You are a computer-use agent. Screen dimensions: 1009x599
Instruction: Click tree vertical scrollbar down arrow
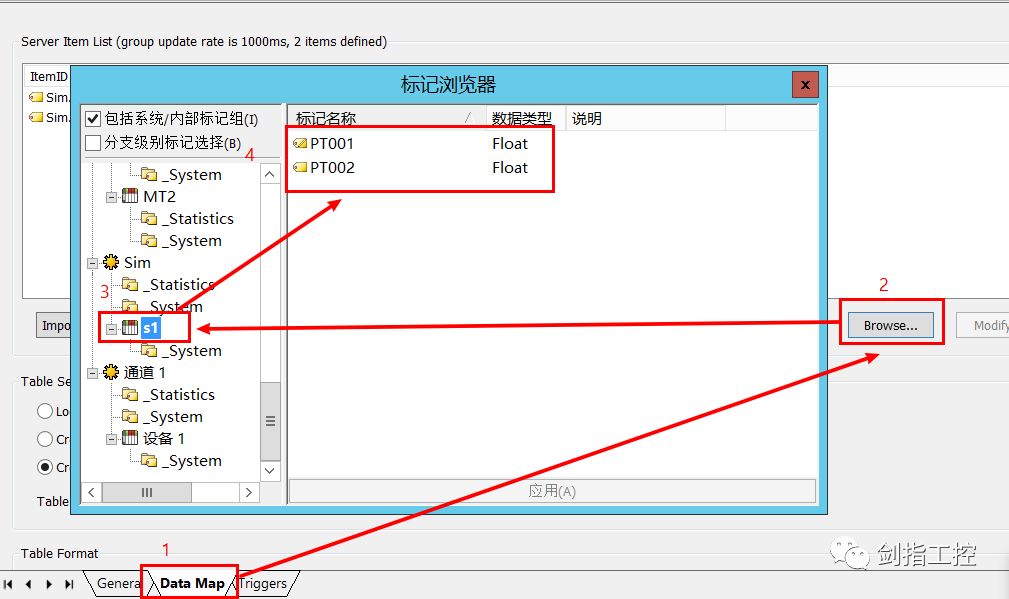pos(270,470)
